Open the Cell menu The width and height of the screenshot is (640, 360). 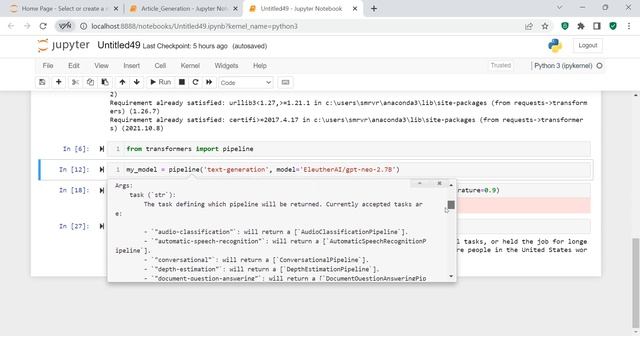[x=160, y=66]
